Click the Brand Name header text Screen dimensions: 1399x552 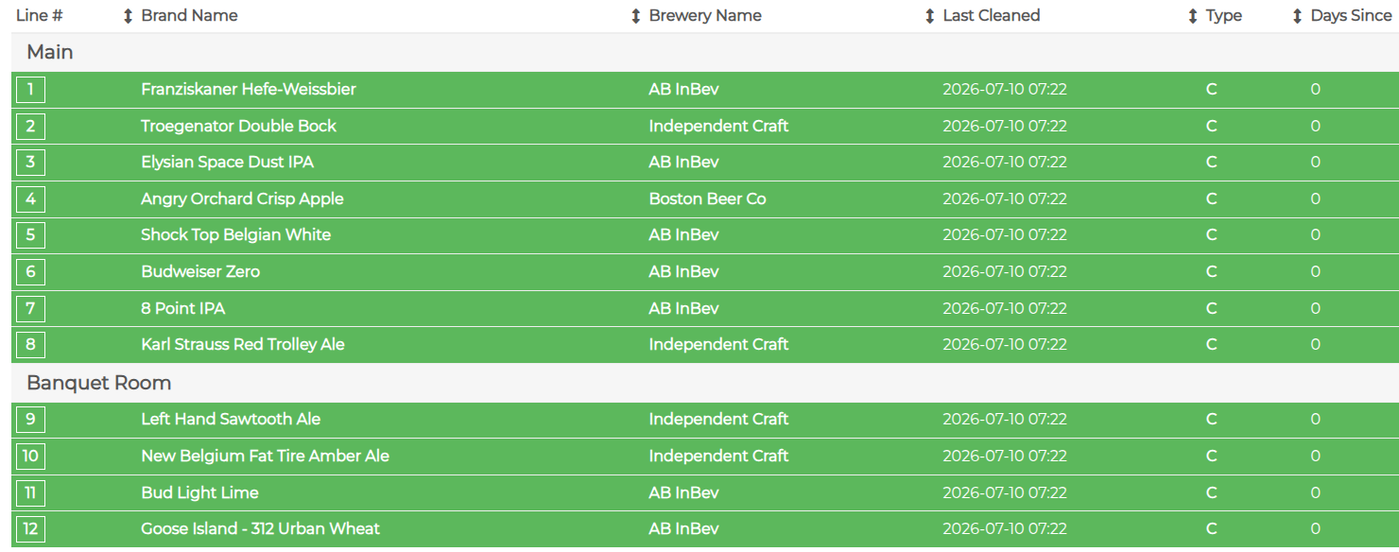[x=189, y=16]
